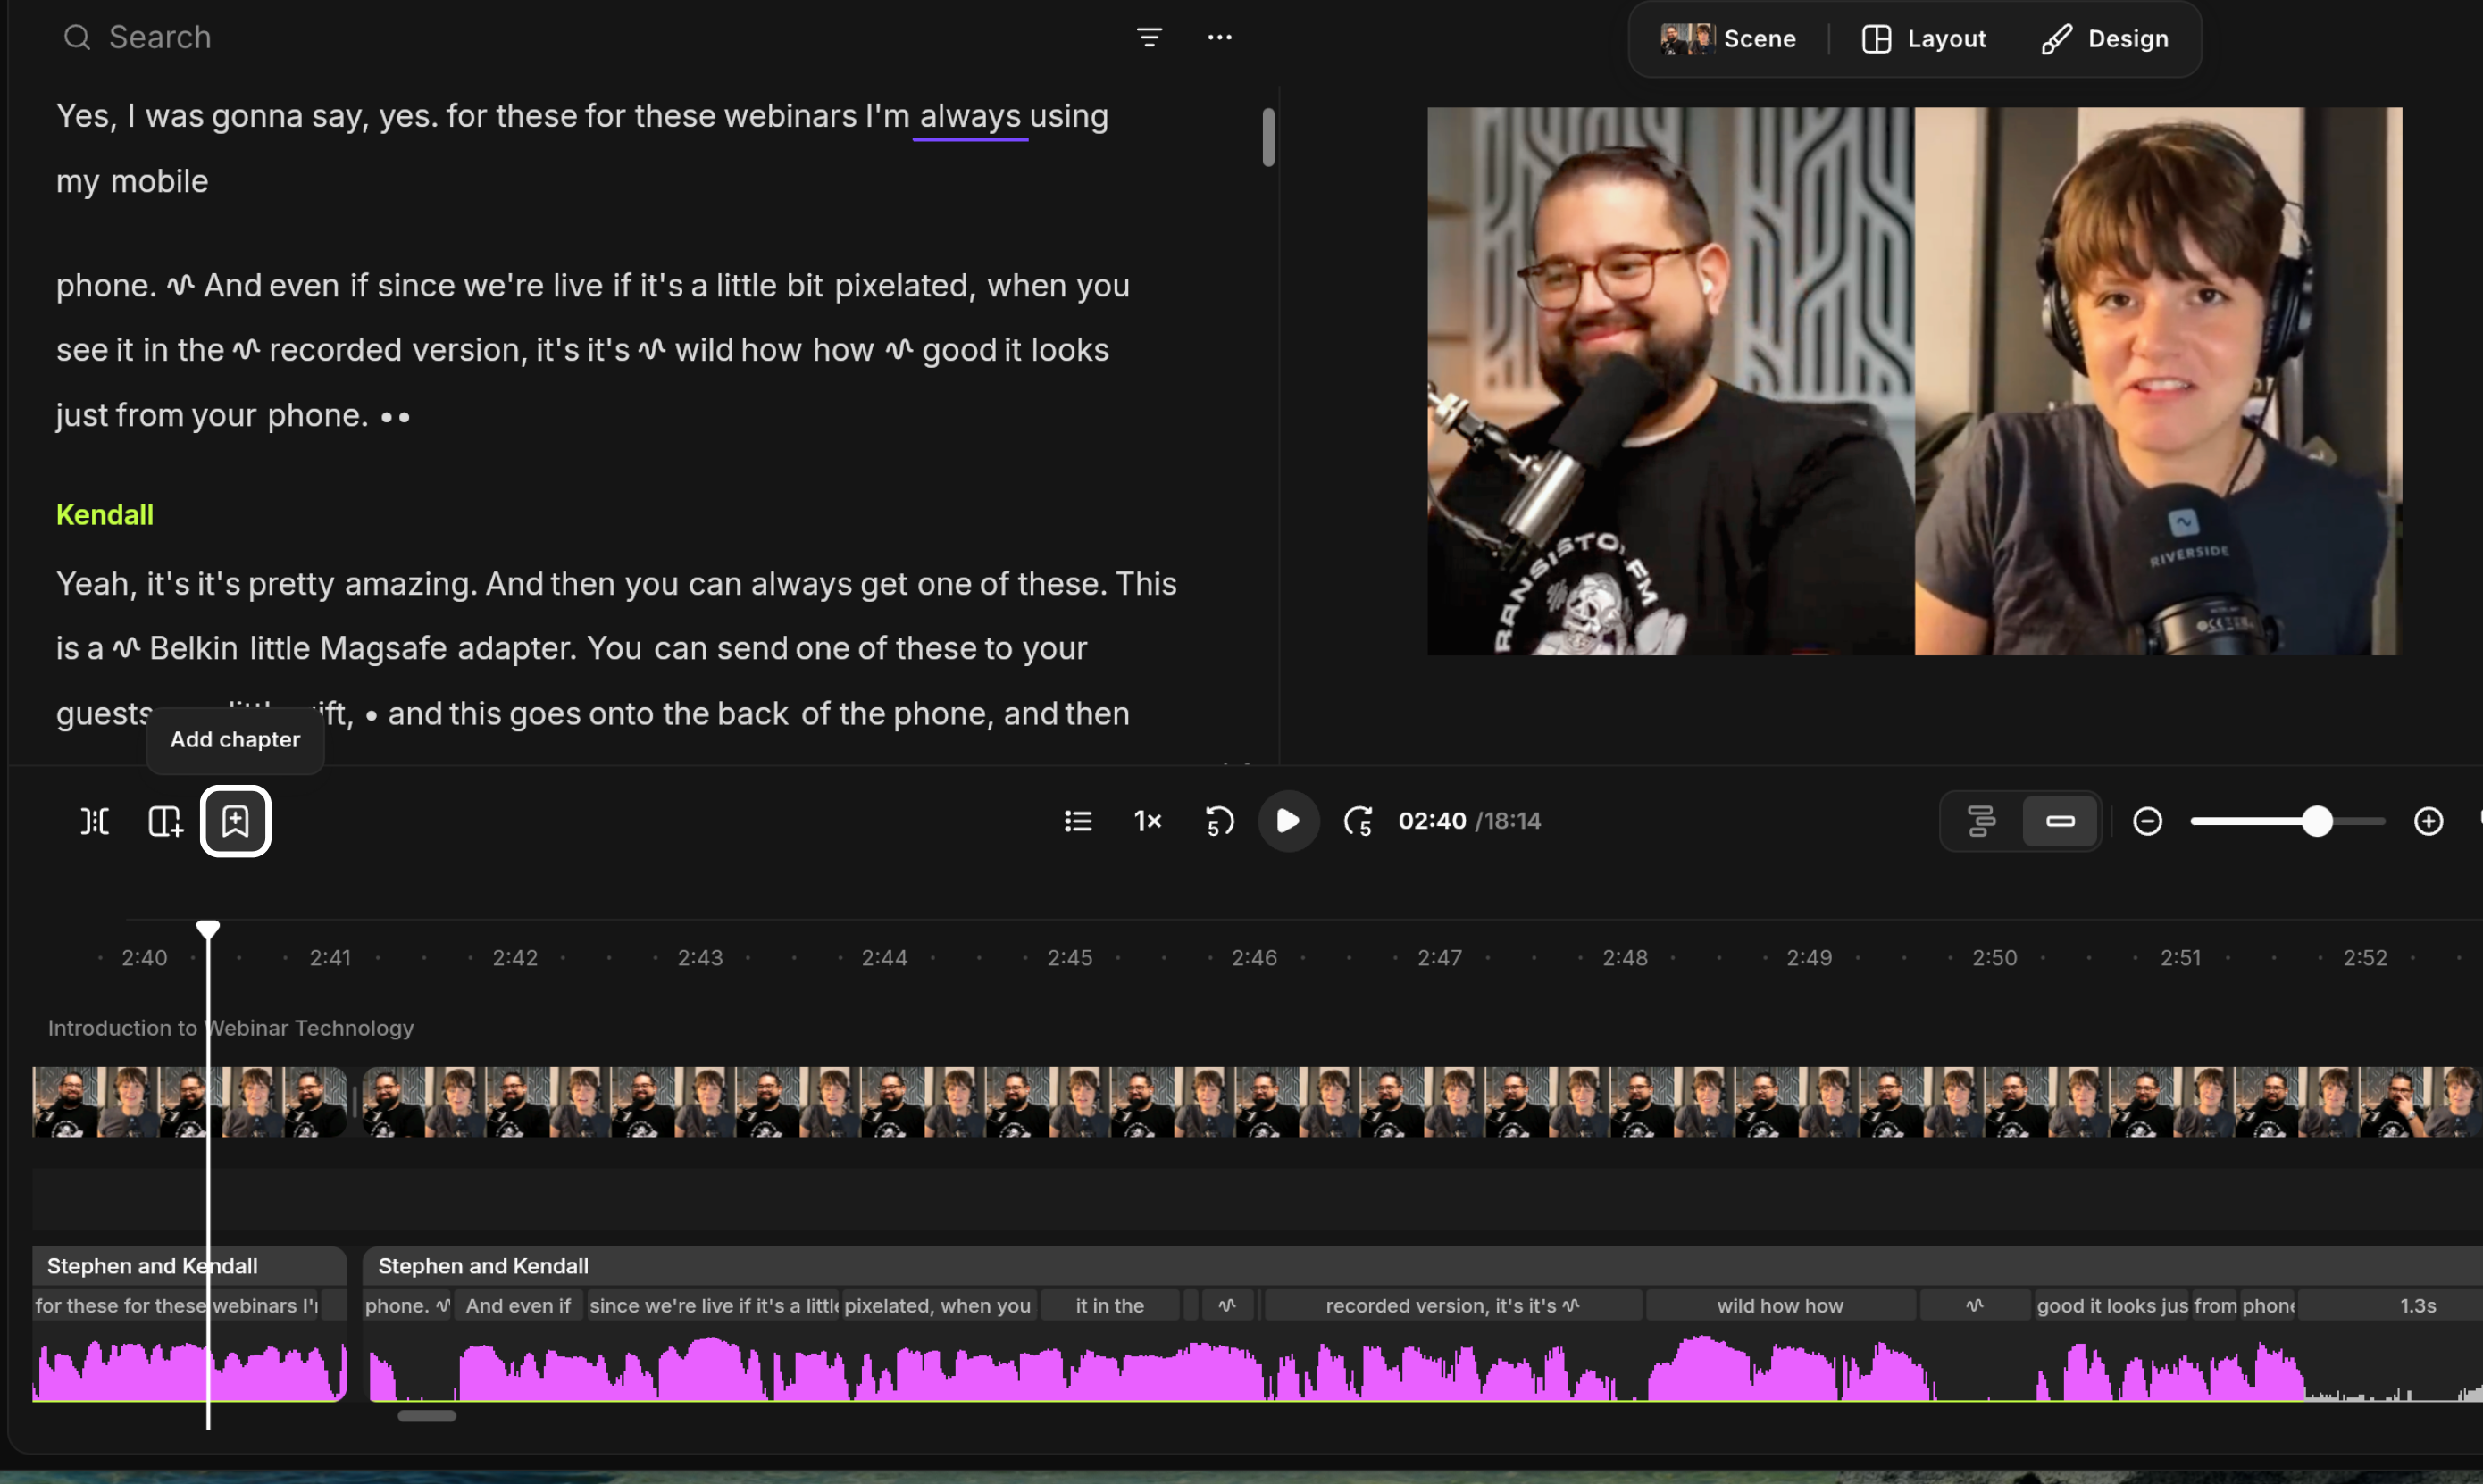
Task: Click the "And even if" timeline segment
Action: coord(518,1306)
